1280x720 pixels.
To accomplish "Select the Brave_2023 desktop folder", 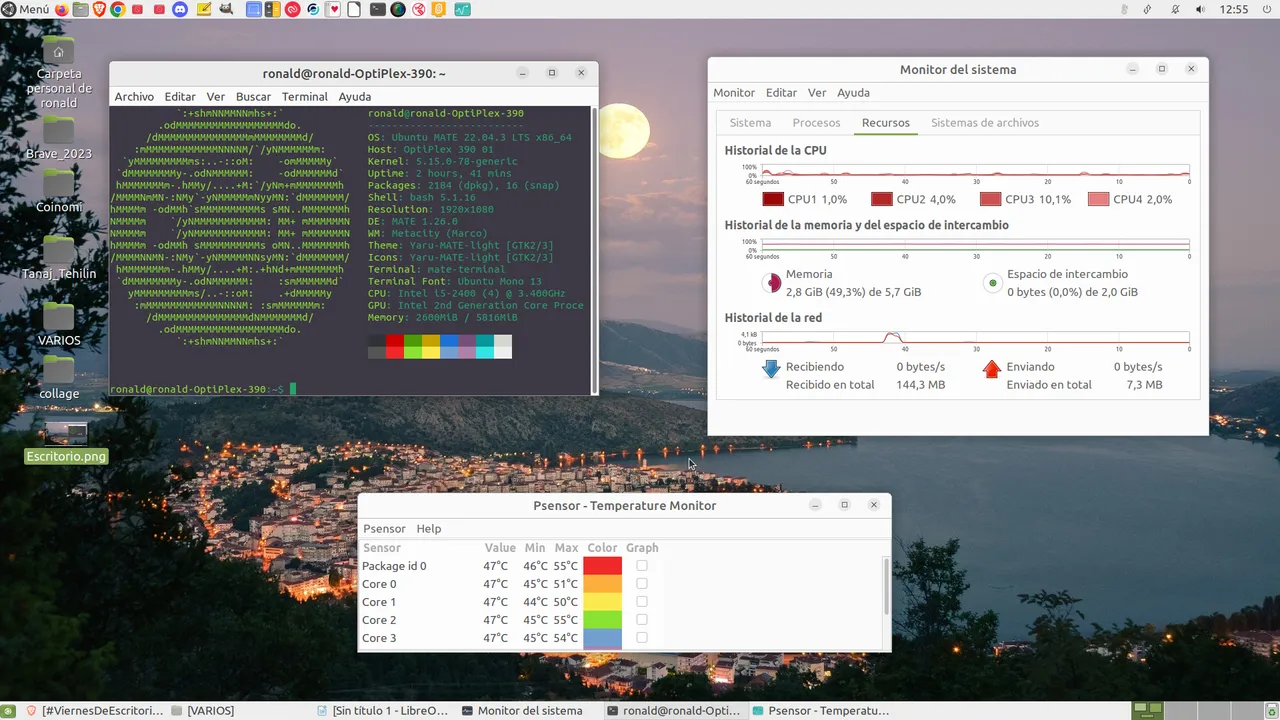I will point(58,139).
